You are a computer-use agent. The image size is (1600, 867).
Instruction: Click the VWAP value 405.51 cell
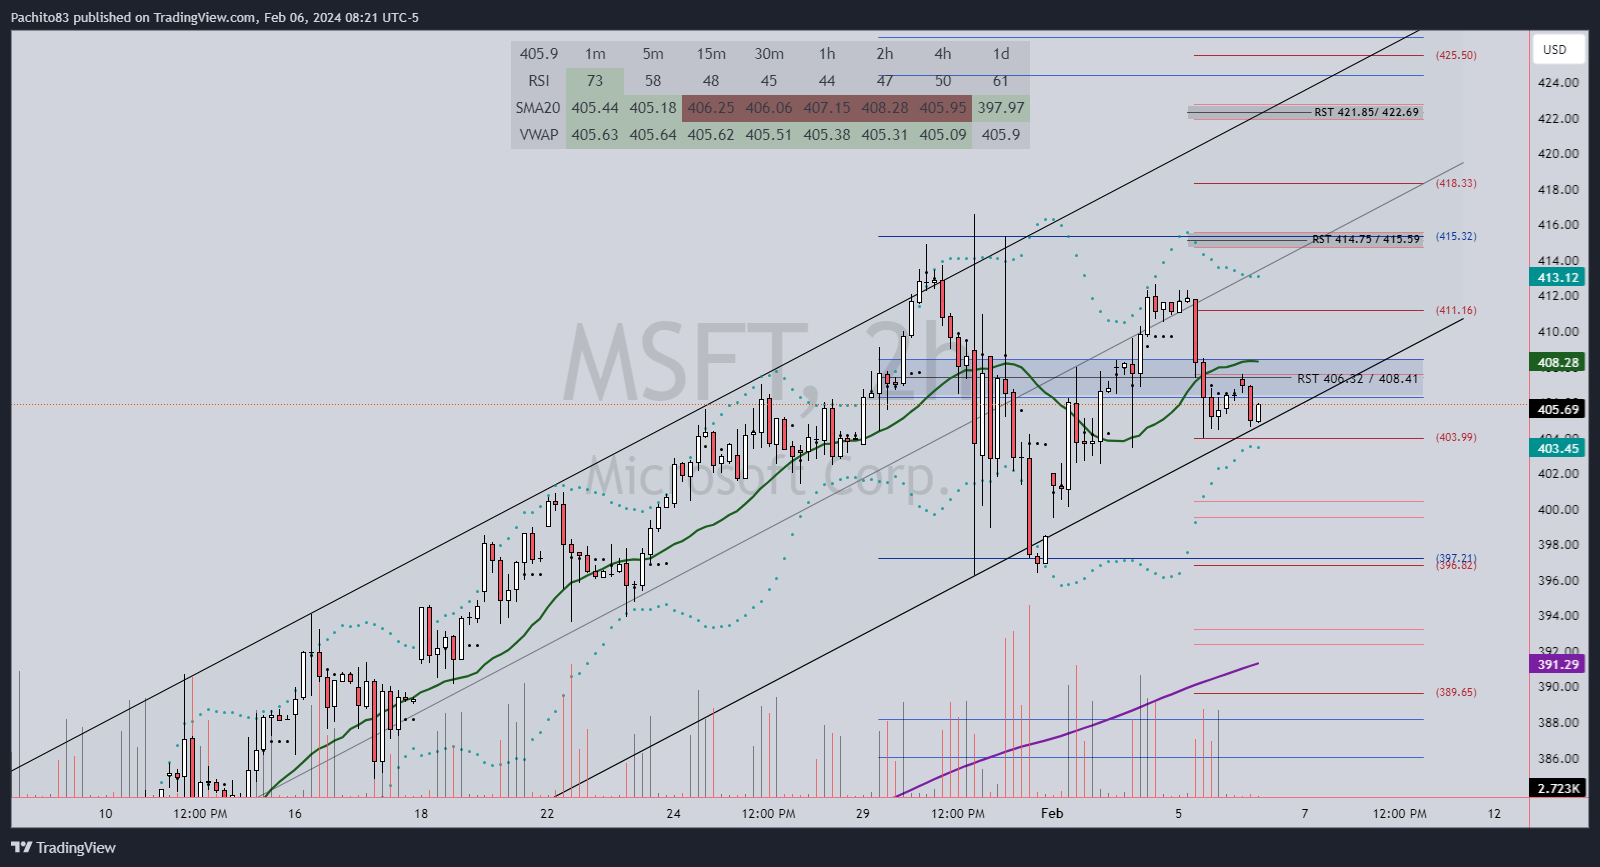click(769, 135)
